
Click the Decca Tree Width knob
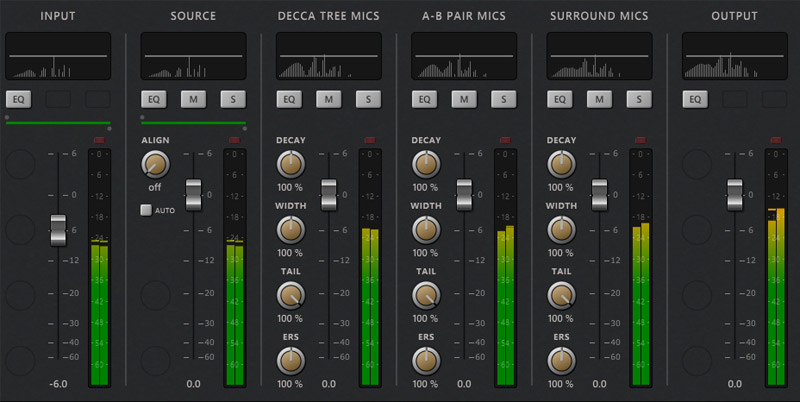(x=290, y=230)
